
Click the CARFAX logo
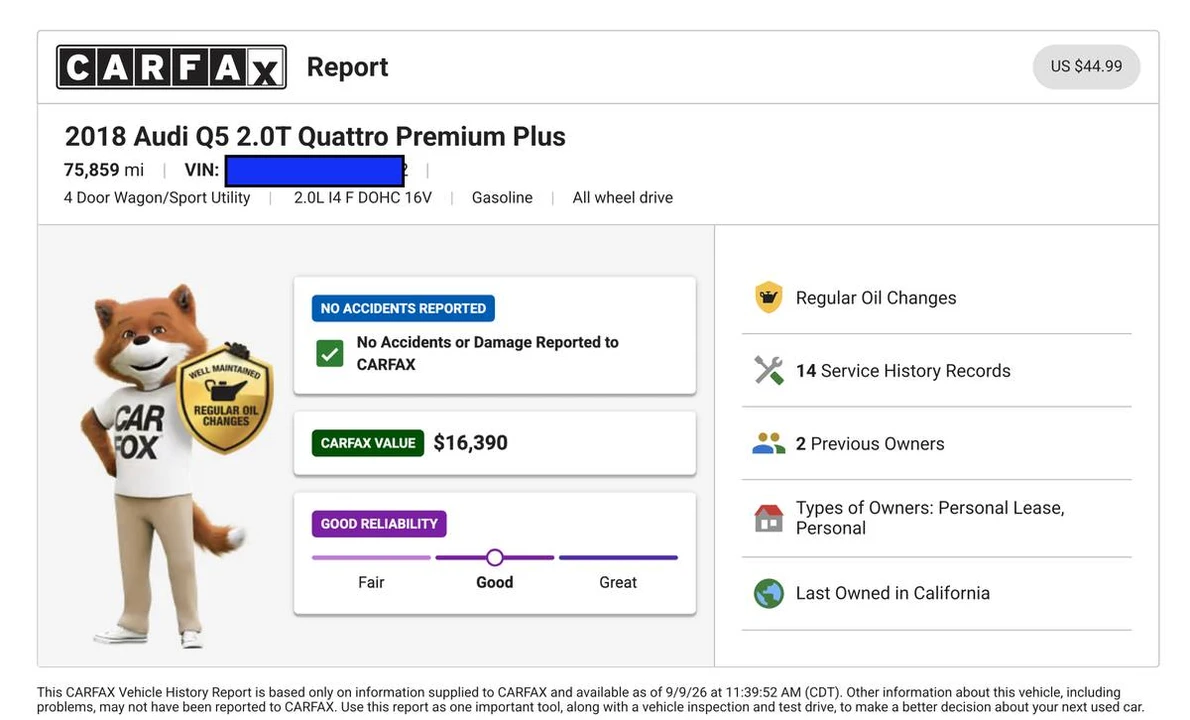(x=172, y=67)
